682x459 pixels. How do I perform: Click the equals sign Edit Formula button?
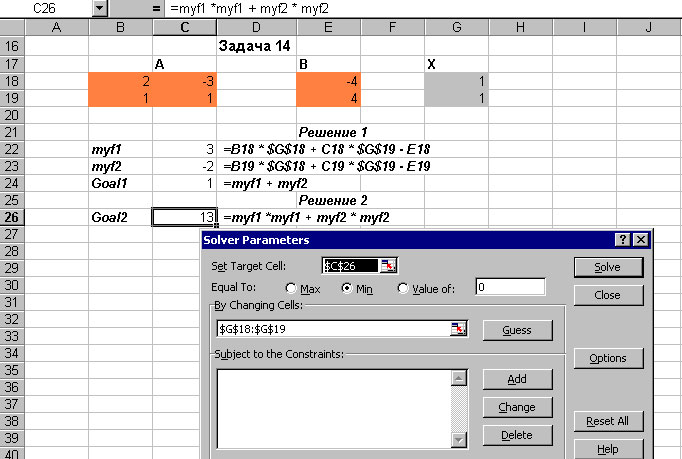[155, 8]
